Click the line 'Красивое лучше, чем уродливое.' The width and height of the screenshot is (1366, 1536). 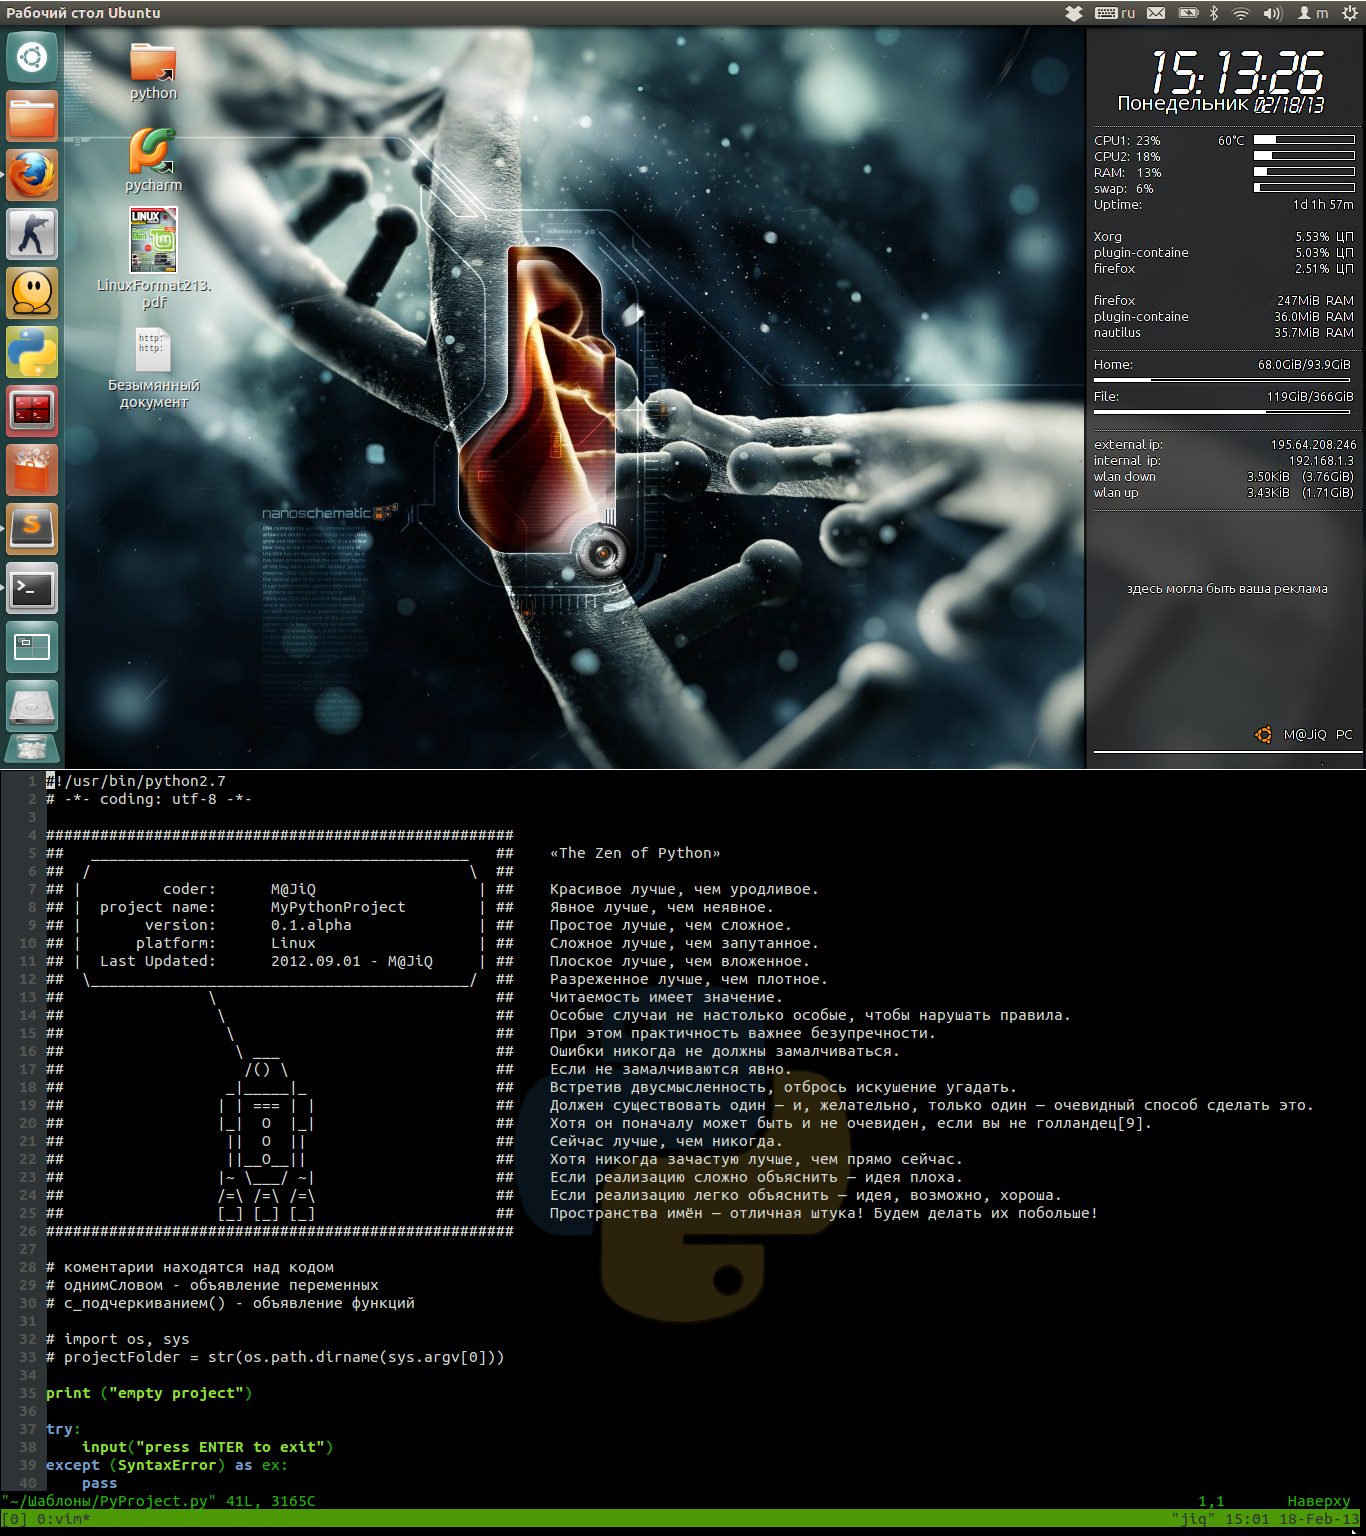click(684, 889)
